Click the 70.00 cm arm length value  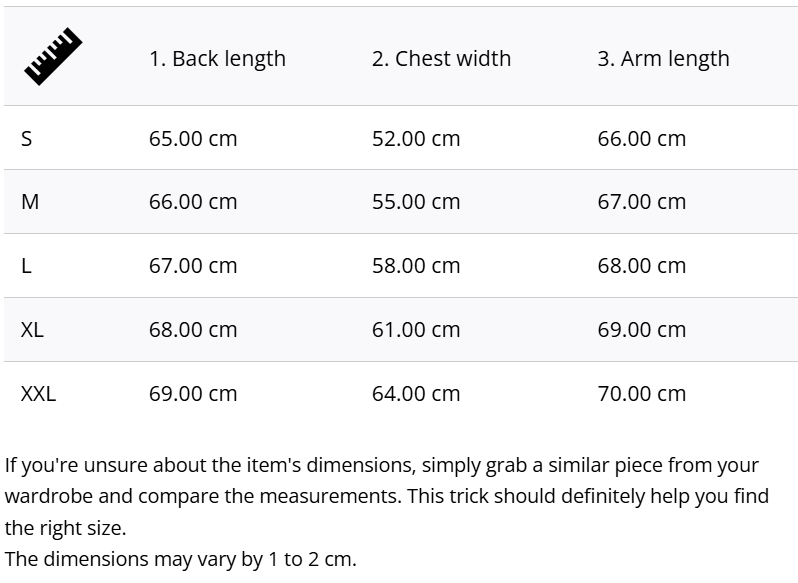(642, 394)
